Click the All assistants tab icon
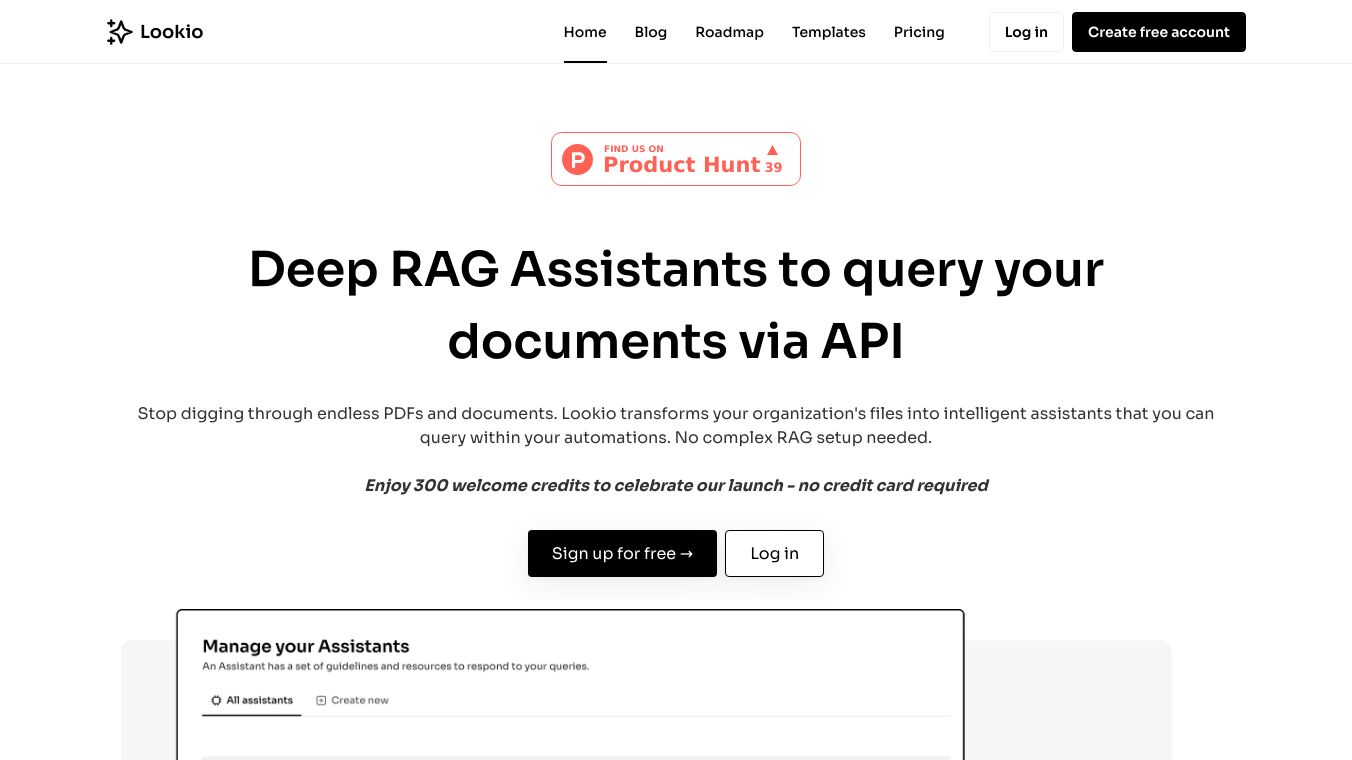This screenshot has height=760, width=1352. (x=216, y=700)
